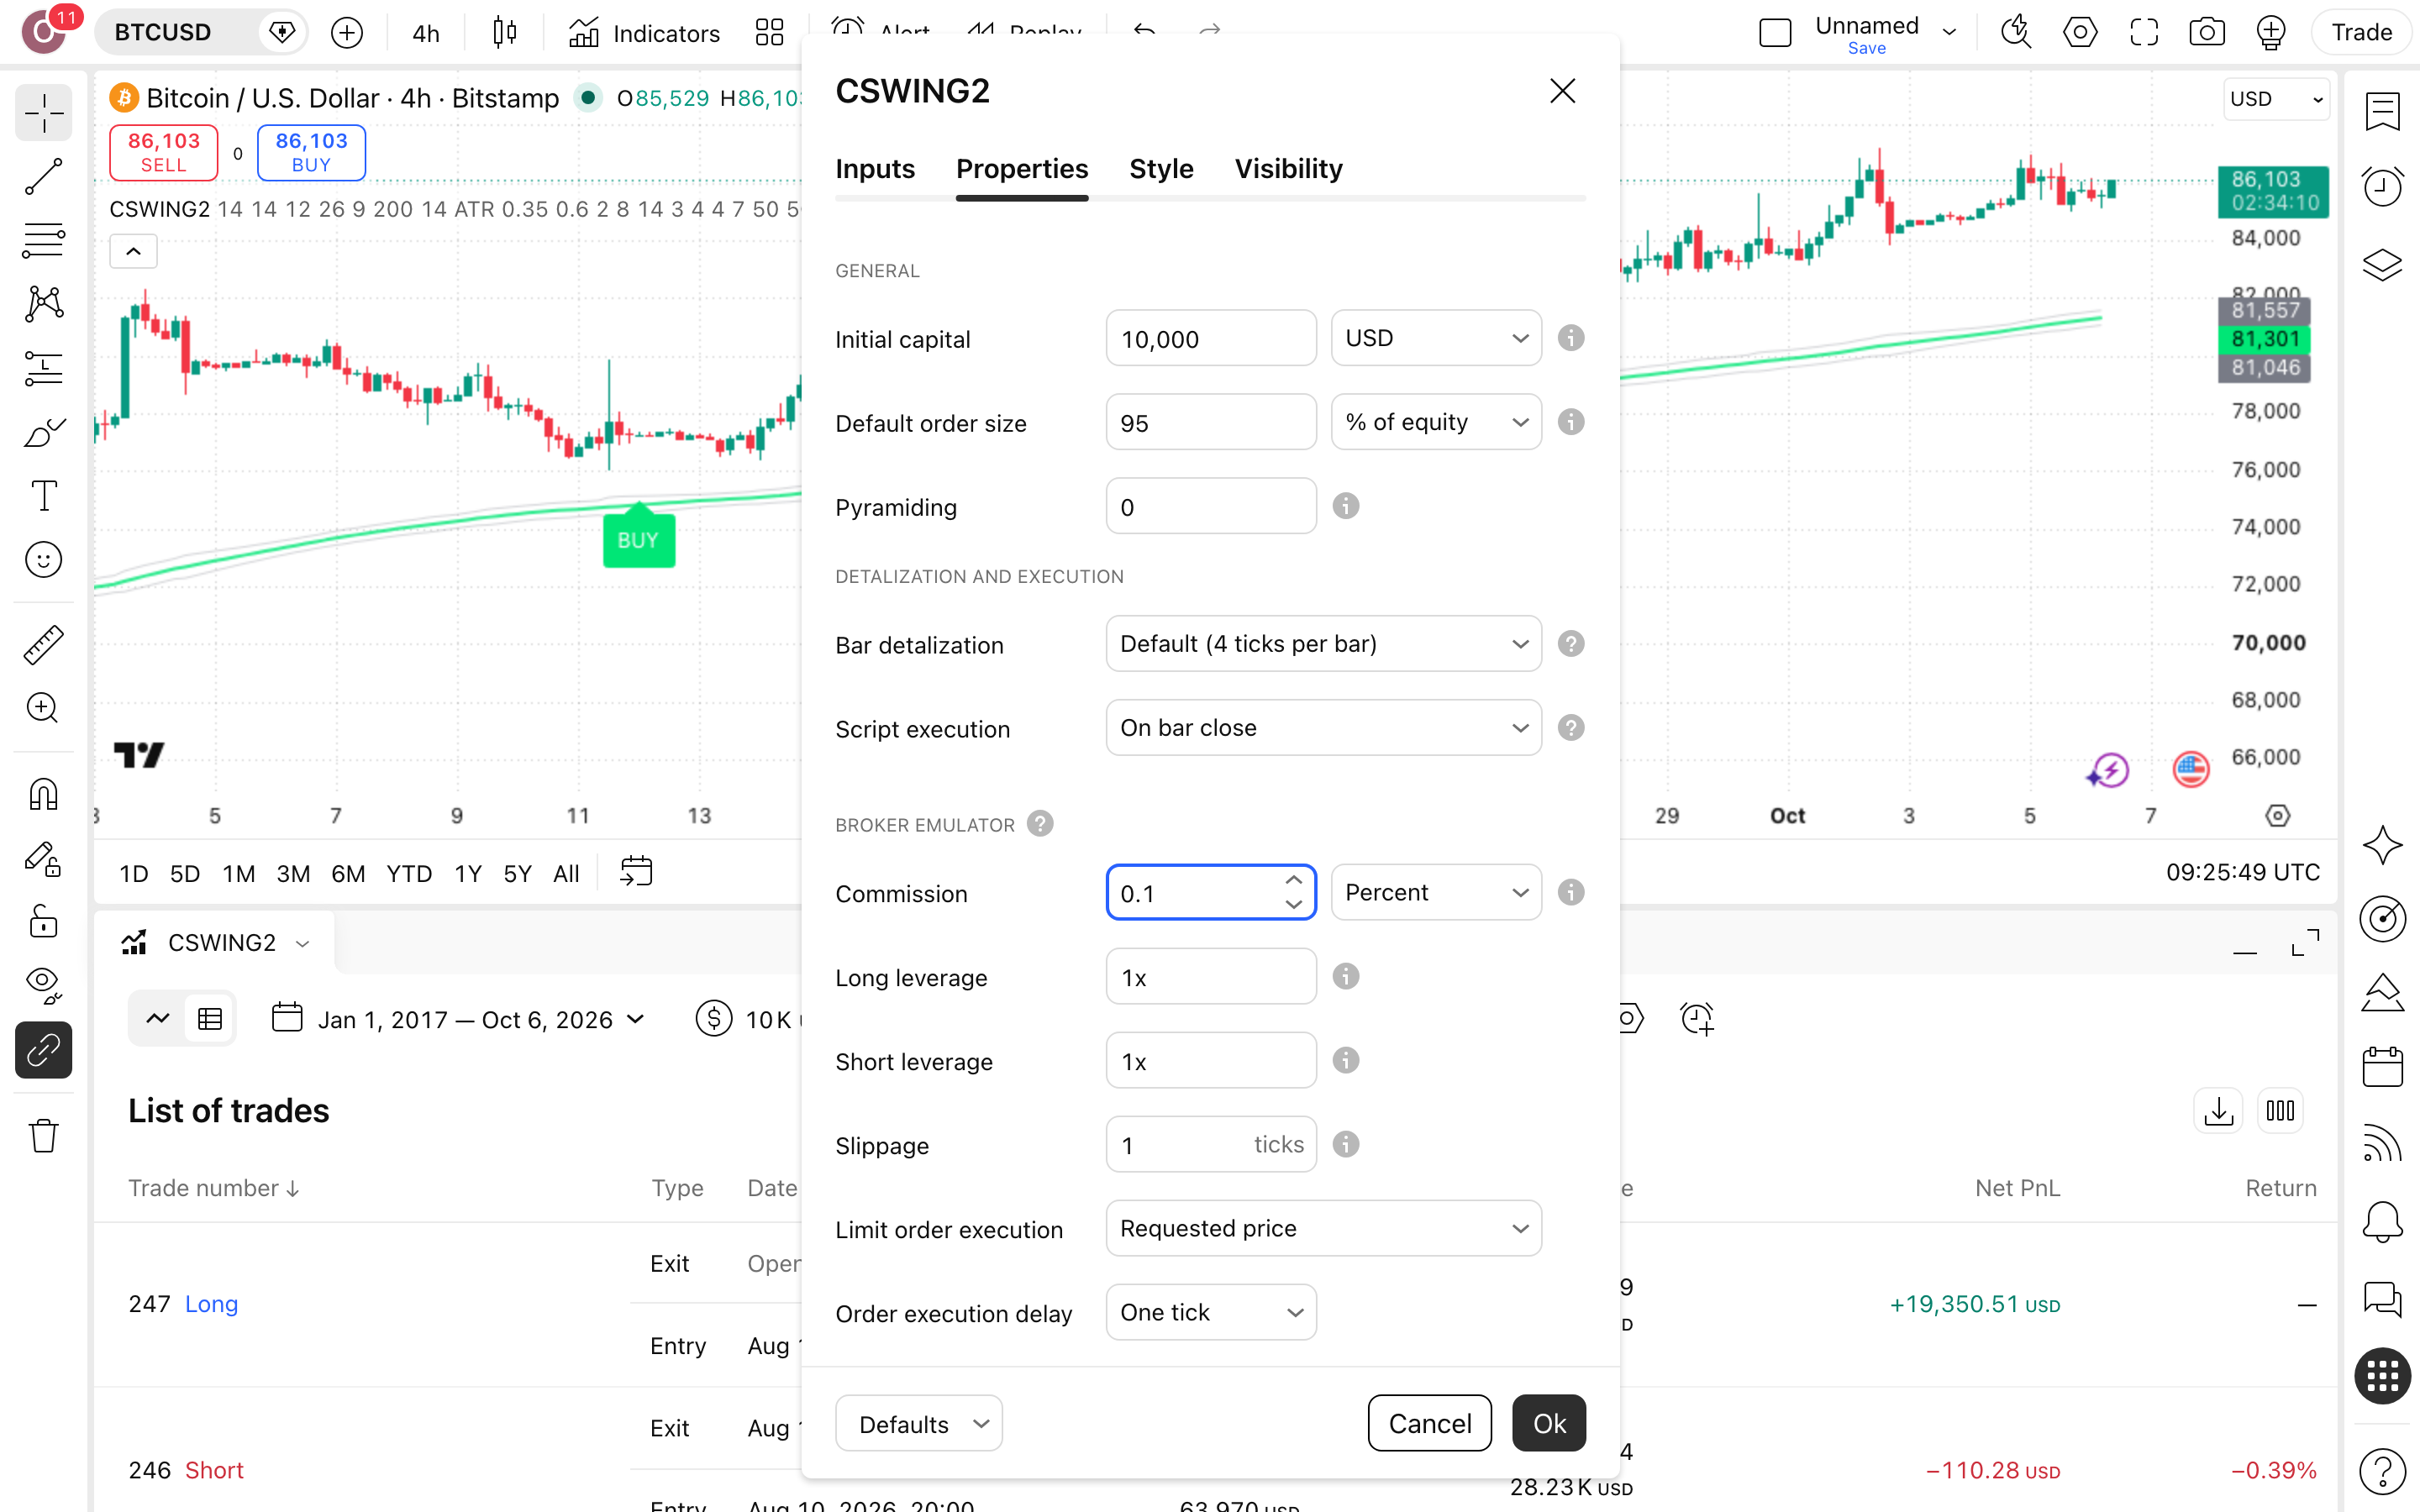The height and width of the screenshot is (1512, 2420).
Task: Click the Trade button
Action: pyautogui.click(x=2361, y=33)
